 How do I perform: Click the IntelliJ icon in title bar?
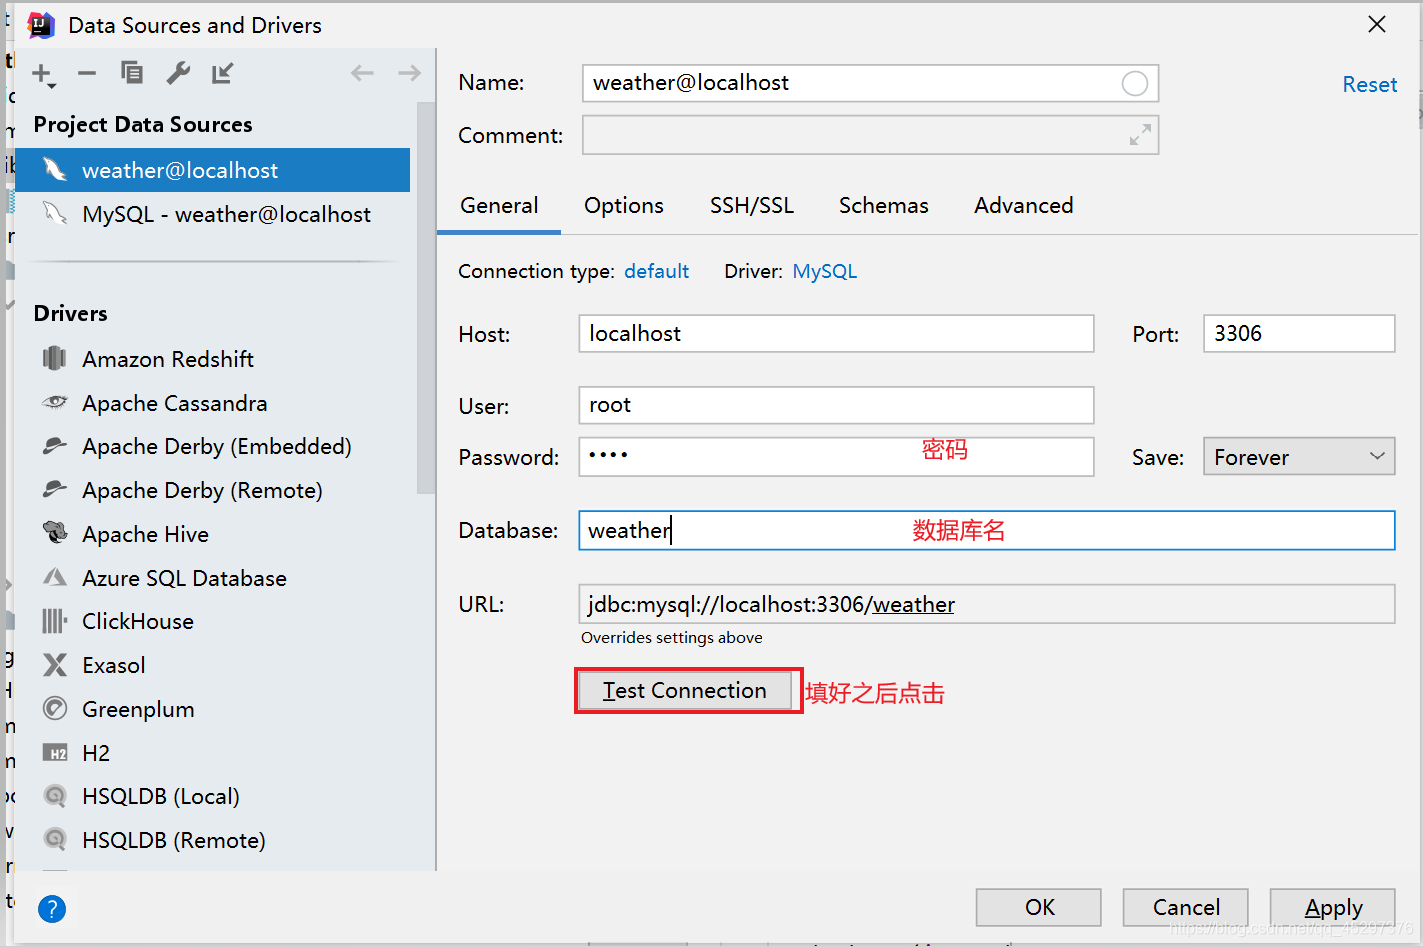[x=40, y=25]
